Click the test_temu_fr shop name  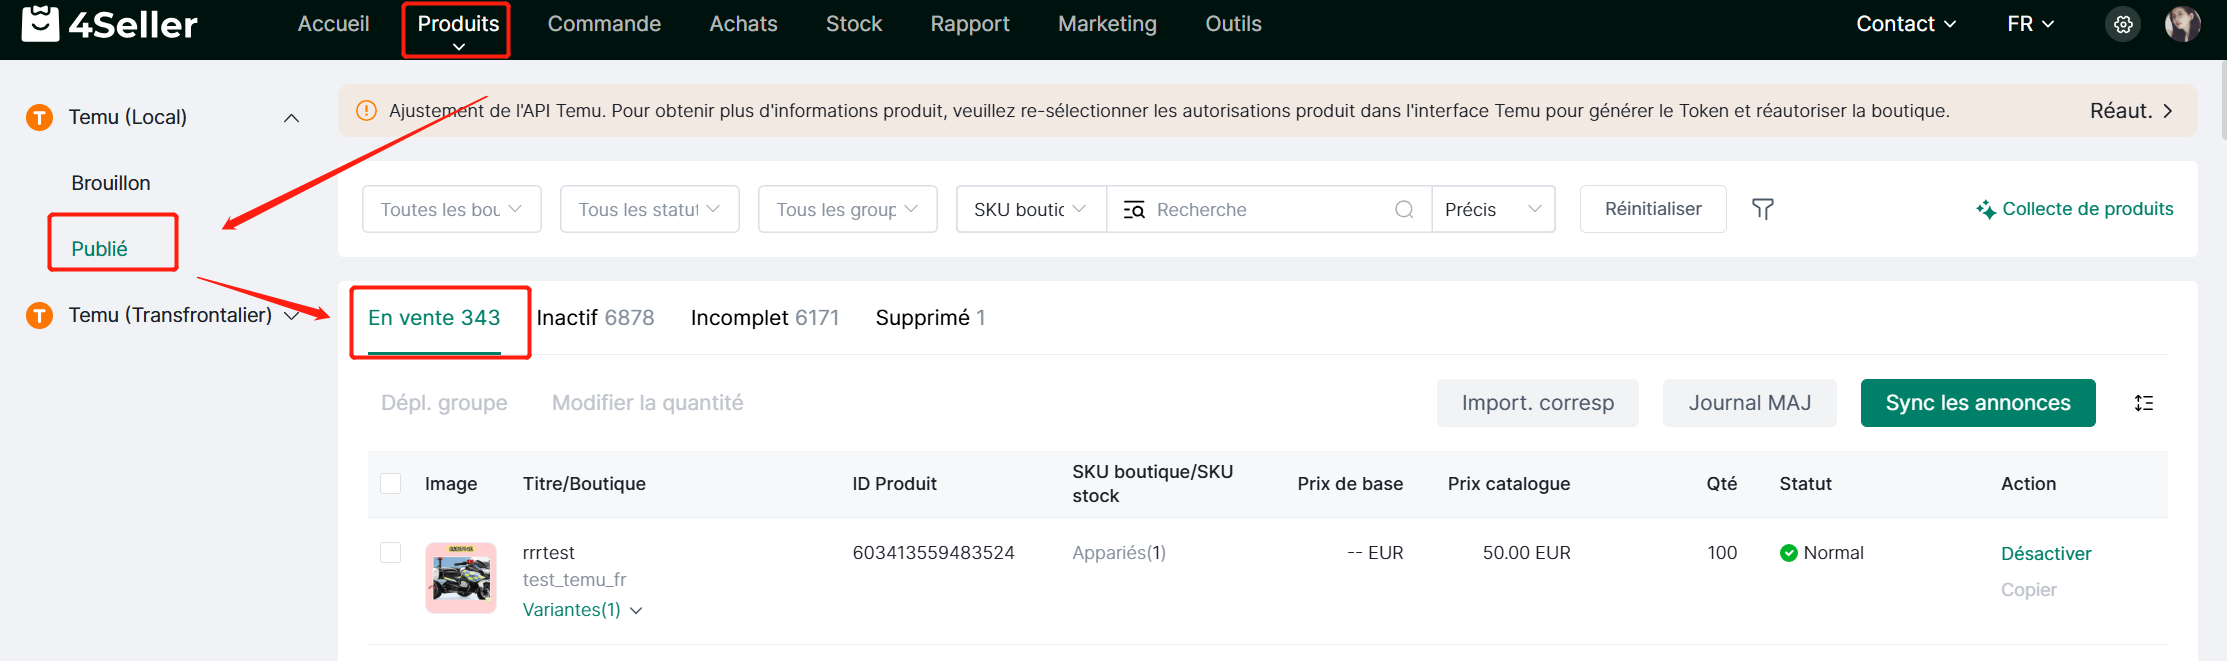point(575,580)
